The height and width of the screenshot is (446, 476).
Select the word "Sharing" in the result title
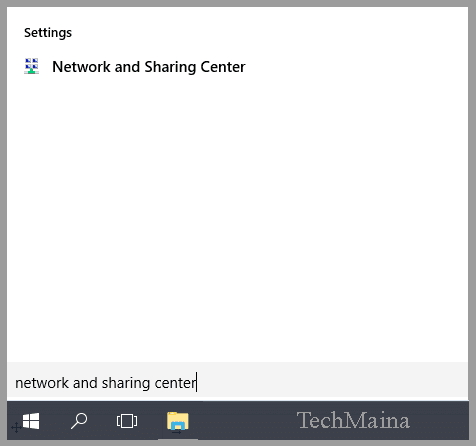(x=170, y=67)
